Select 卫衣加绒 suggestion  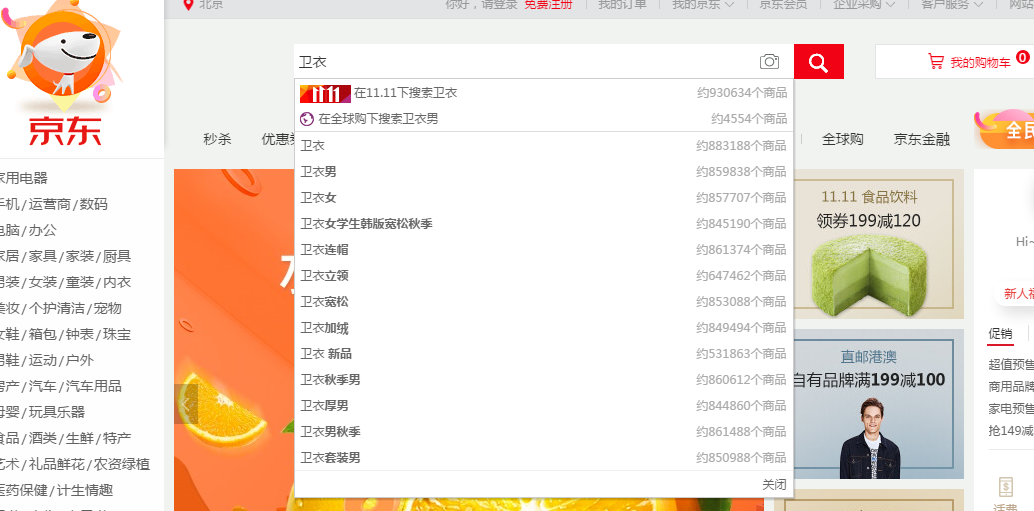(544, 328)
